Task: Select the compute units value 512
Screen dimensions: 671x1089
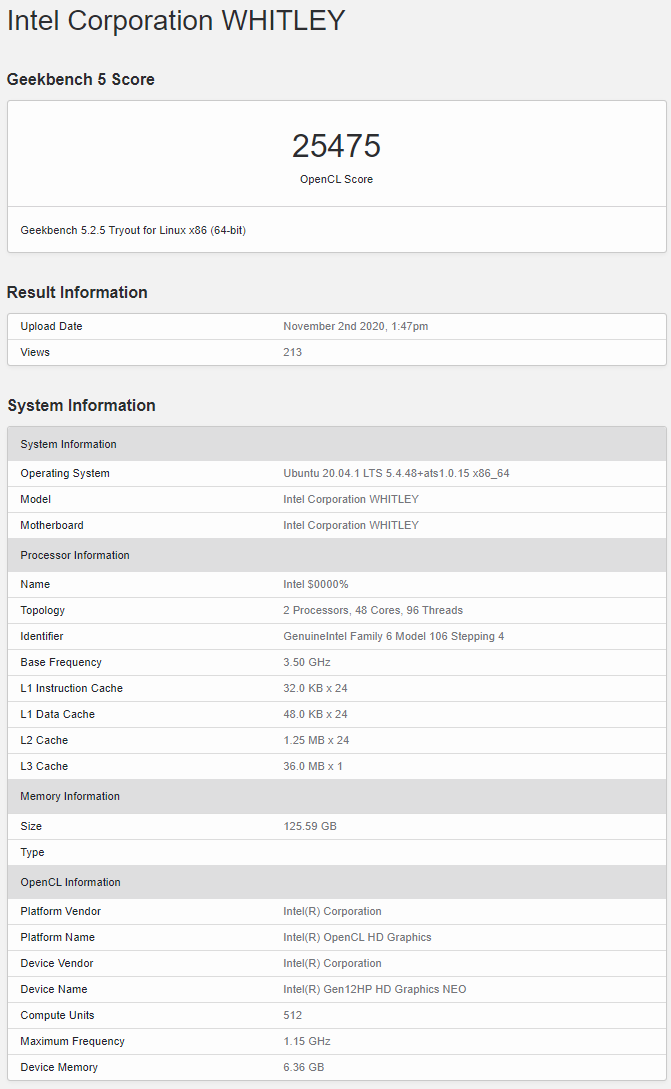Action: (x=292, y=1015)
